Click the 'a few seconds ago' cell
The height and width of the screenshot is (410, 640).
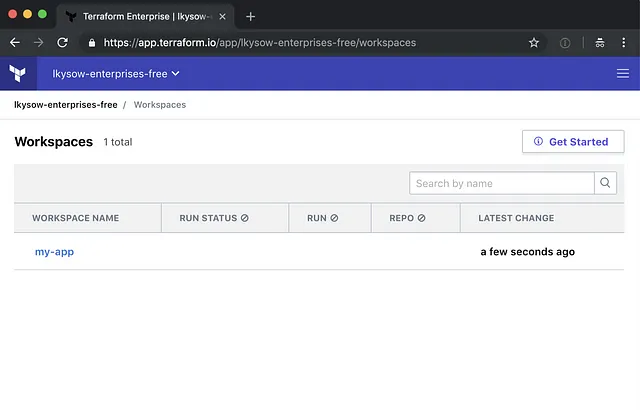point(527,252)
